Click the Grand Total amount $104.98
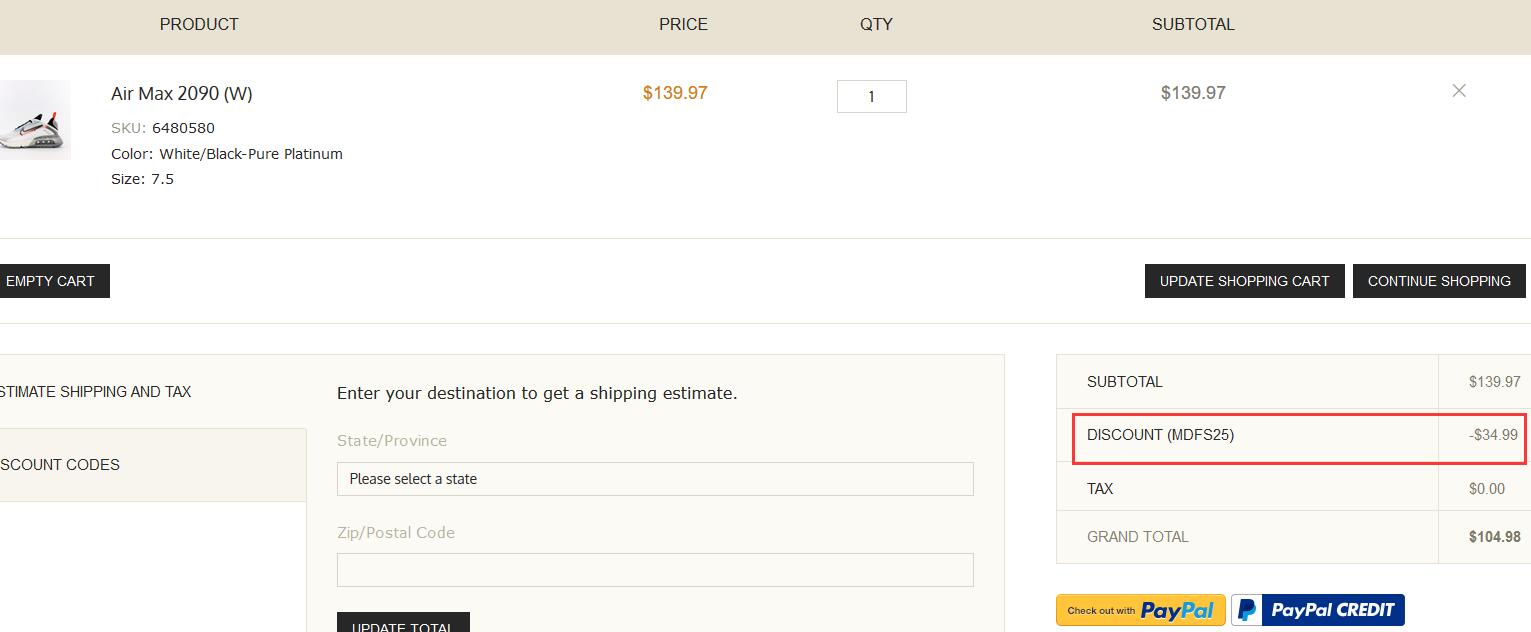The height and width of the screenshot is (632, 1531). coord(1494,537)
